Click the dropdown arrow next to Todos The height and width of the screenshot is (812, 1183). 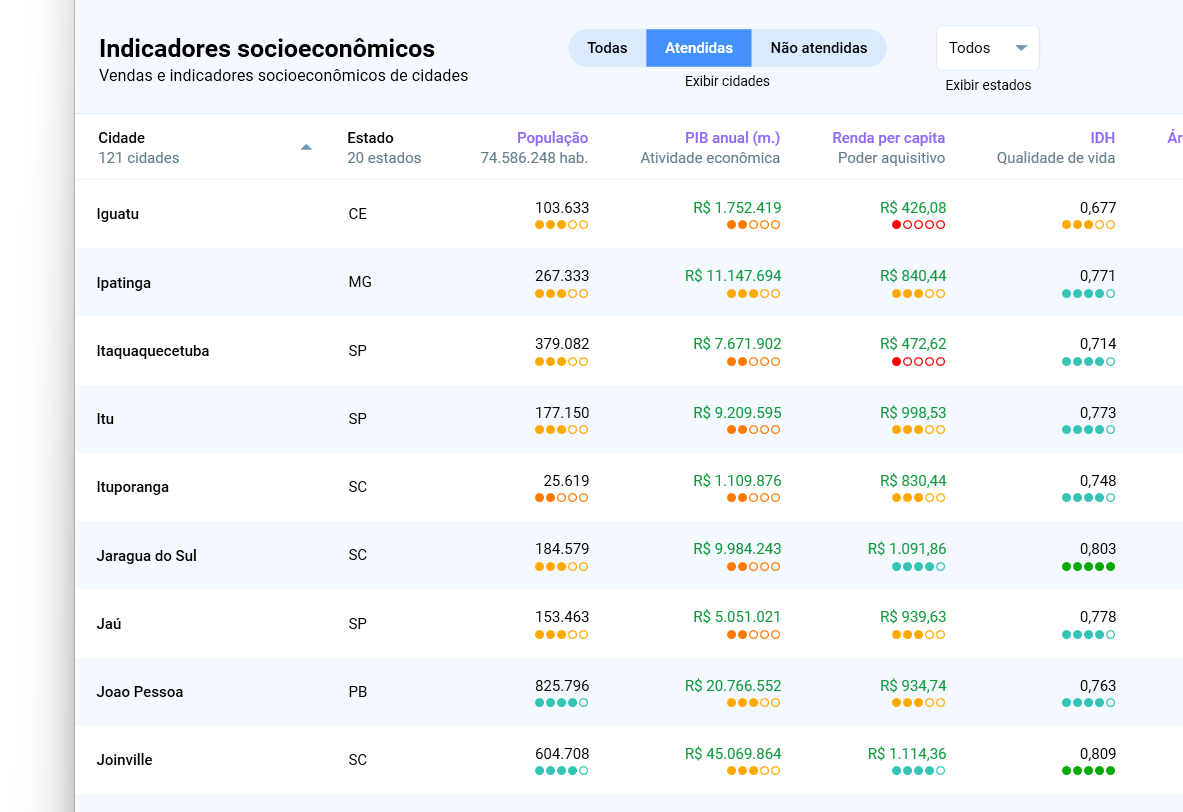1021,48
